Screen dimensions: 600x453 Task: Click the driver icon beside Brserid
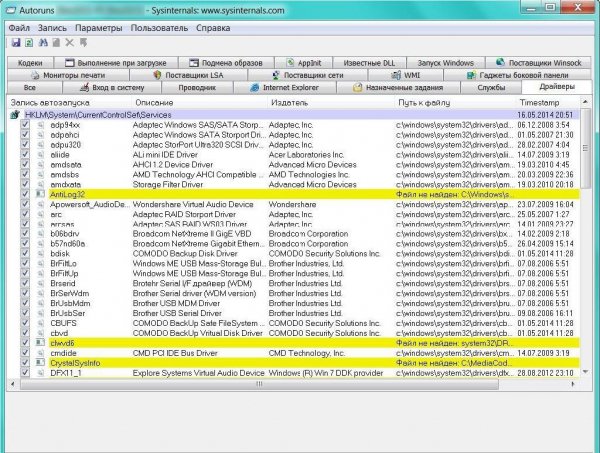coord(41,284)
